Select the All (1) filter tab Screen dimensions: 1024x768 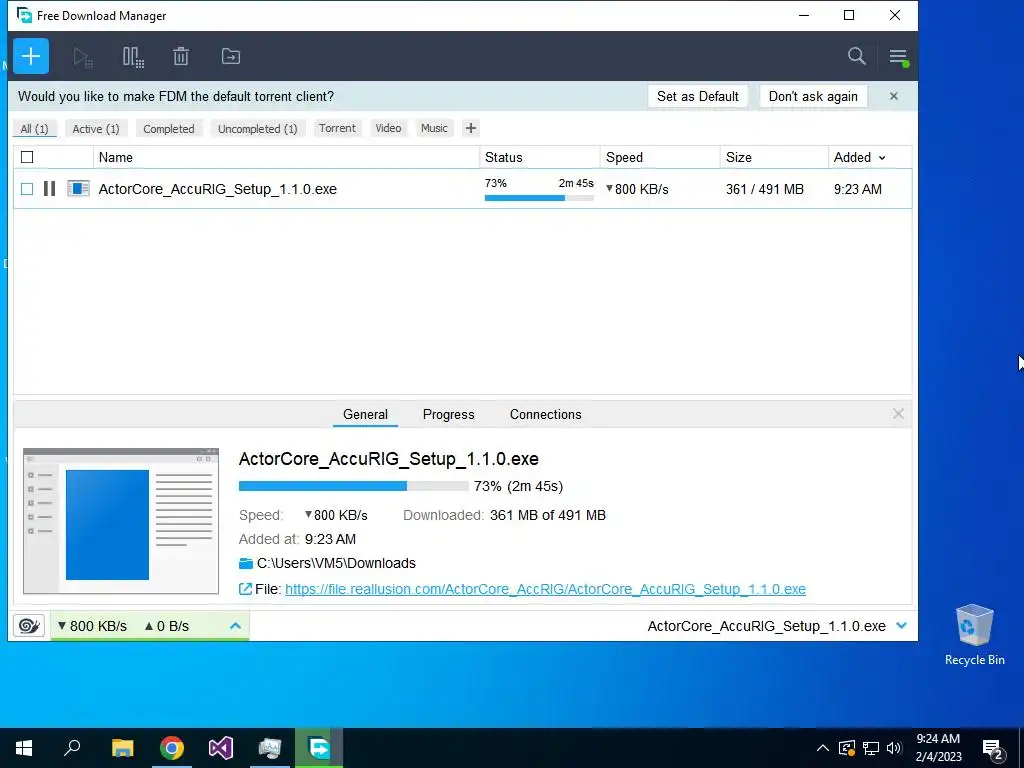[35, 129]
